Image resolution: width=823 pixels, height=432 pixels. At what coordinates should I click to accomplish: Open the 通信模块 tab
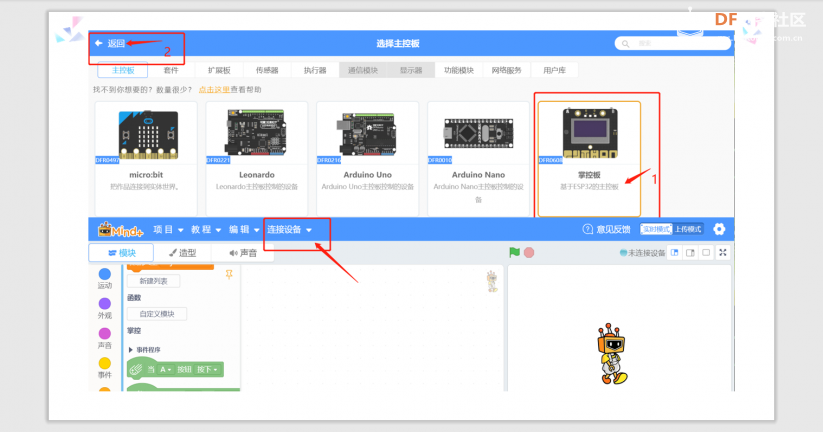[x=363, y=70]
